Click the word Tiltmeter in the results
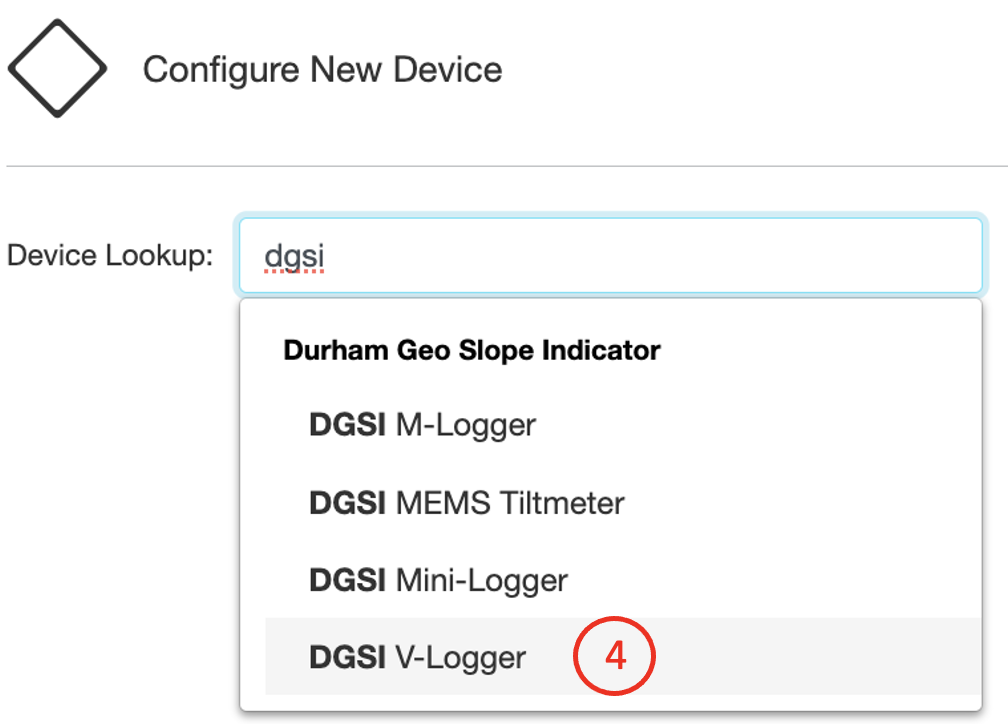This screenshot has width=1008, height=724. 562,503
